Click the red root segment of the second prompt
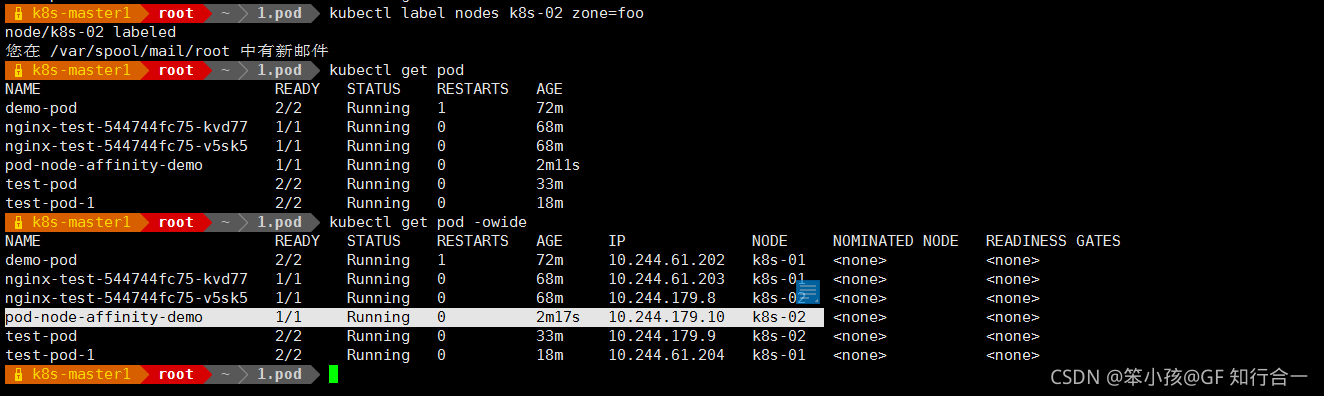1324x396 pixels. click(x=176, y=70)
